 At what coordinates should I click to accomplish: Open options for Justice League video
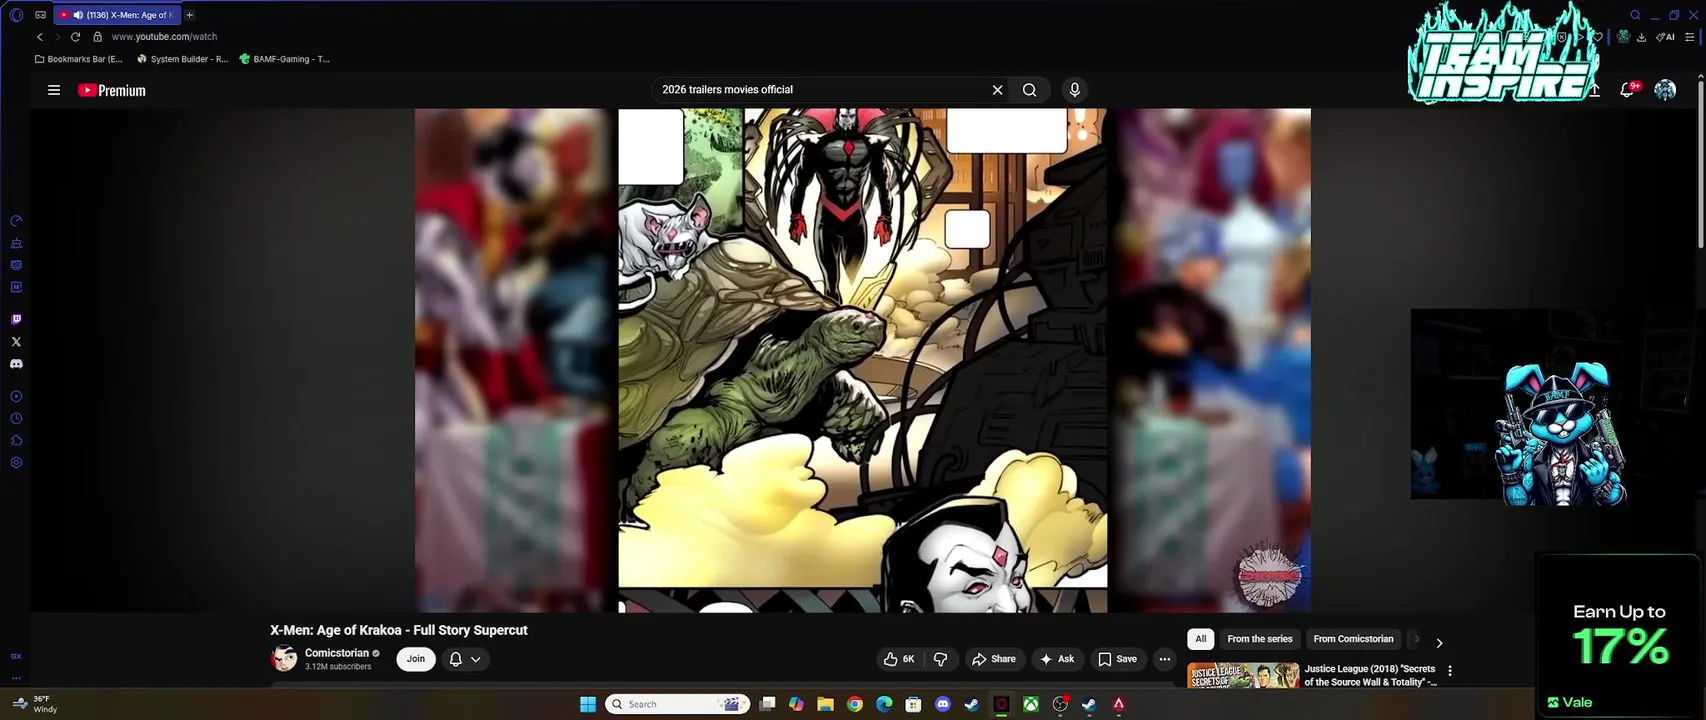coord(1450,671)
